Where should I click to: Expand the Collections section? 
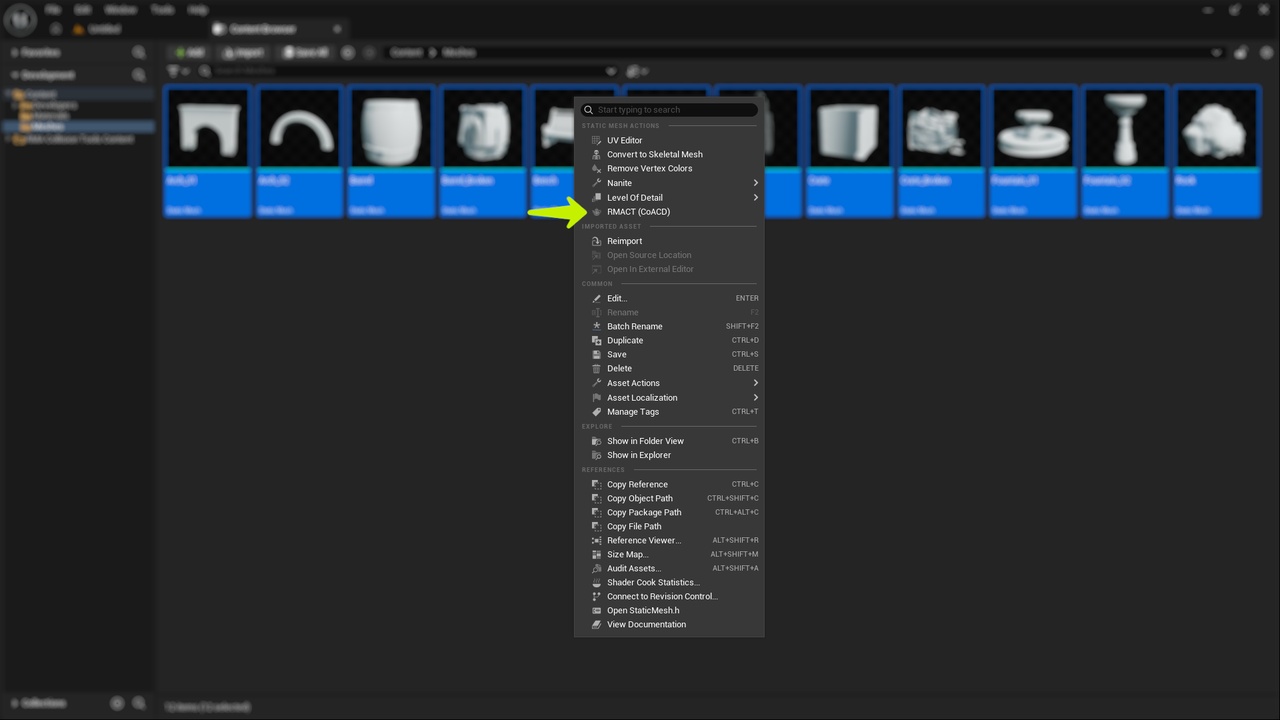point(14,703)
